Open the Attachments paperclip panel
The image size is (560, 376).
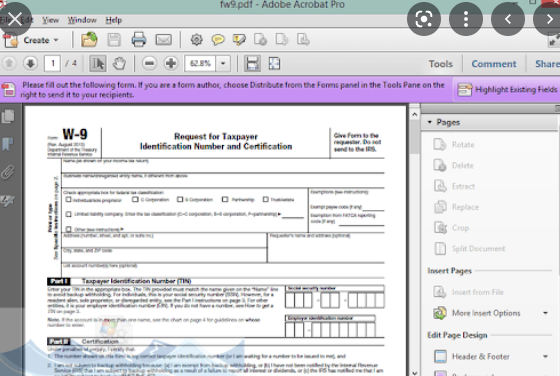click(8, 172)
